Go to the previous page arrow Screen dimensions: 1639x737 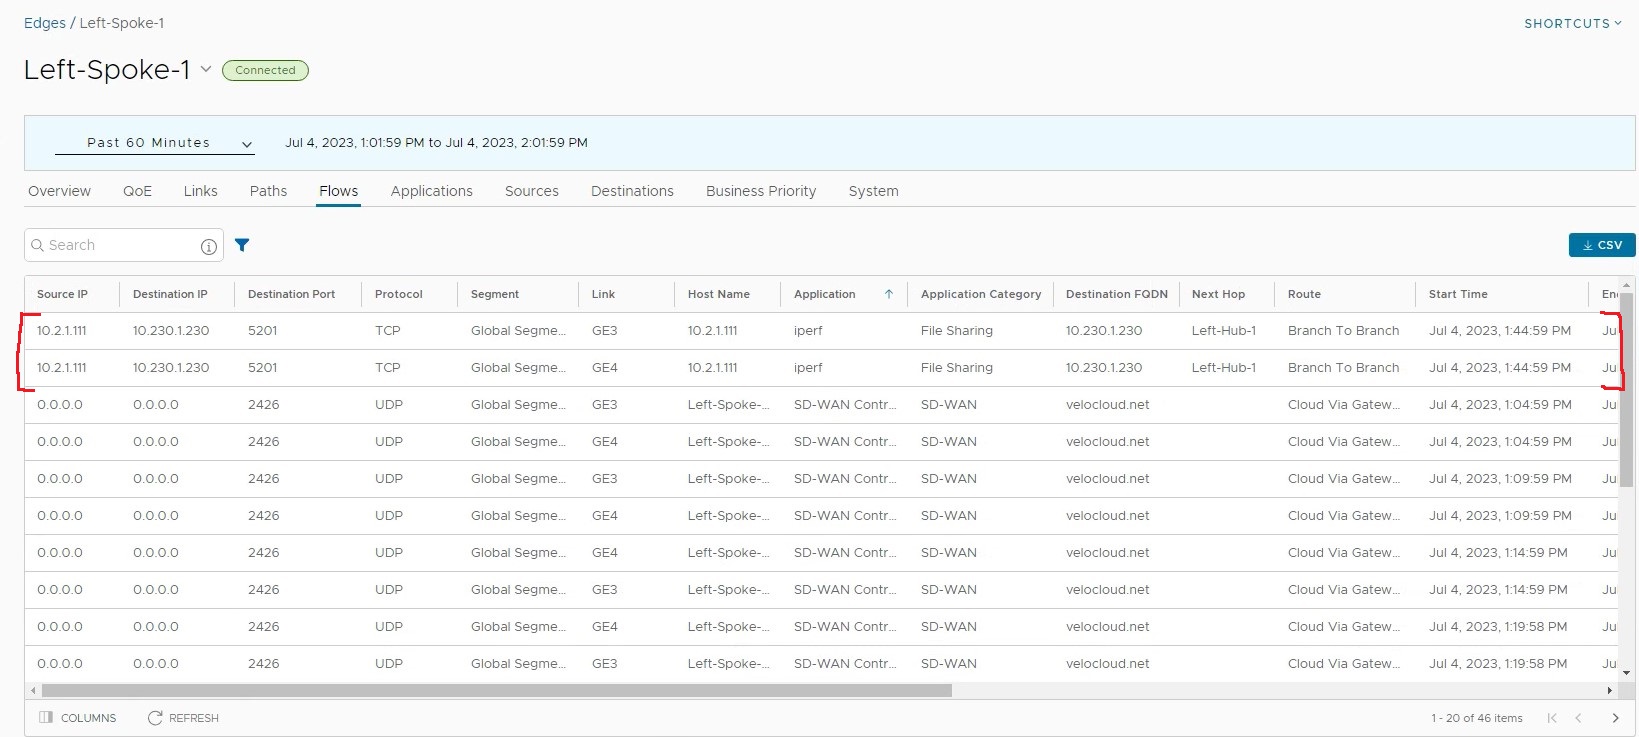(x=1579, y=718)
